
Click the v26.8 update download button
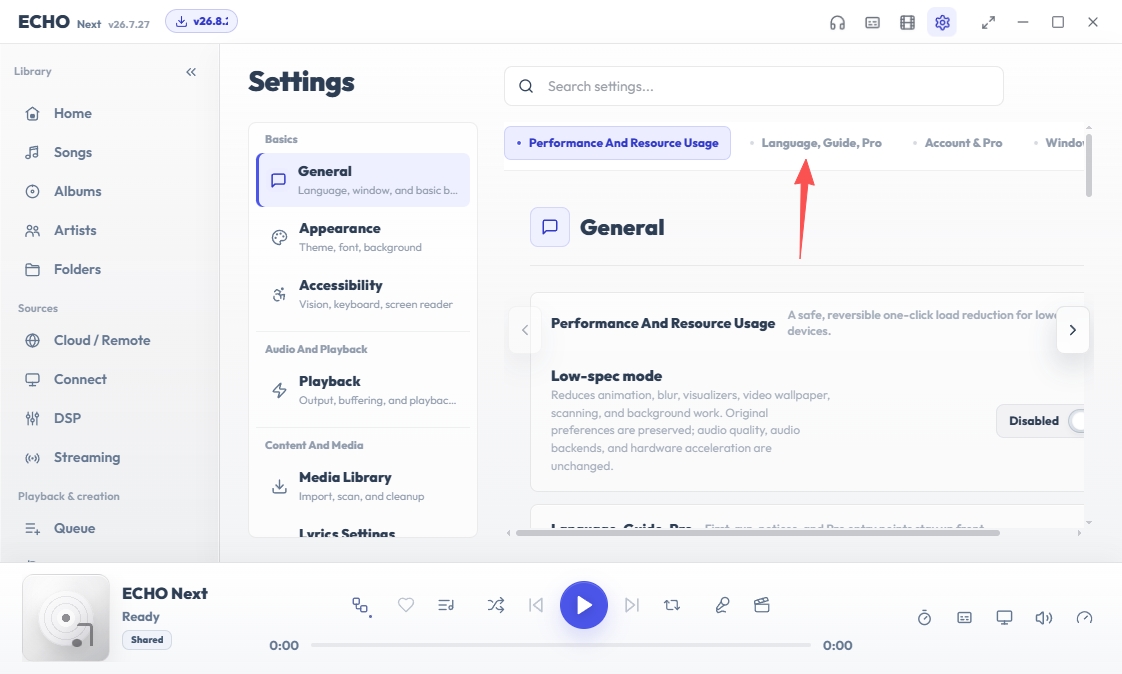pyautogui.click(x=201, y=21)
